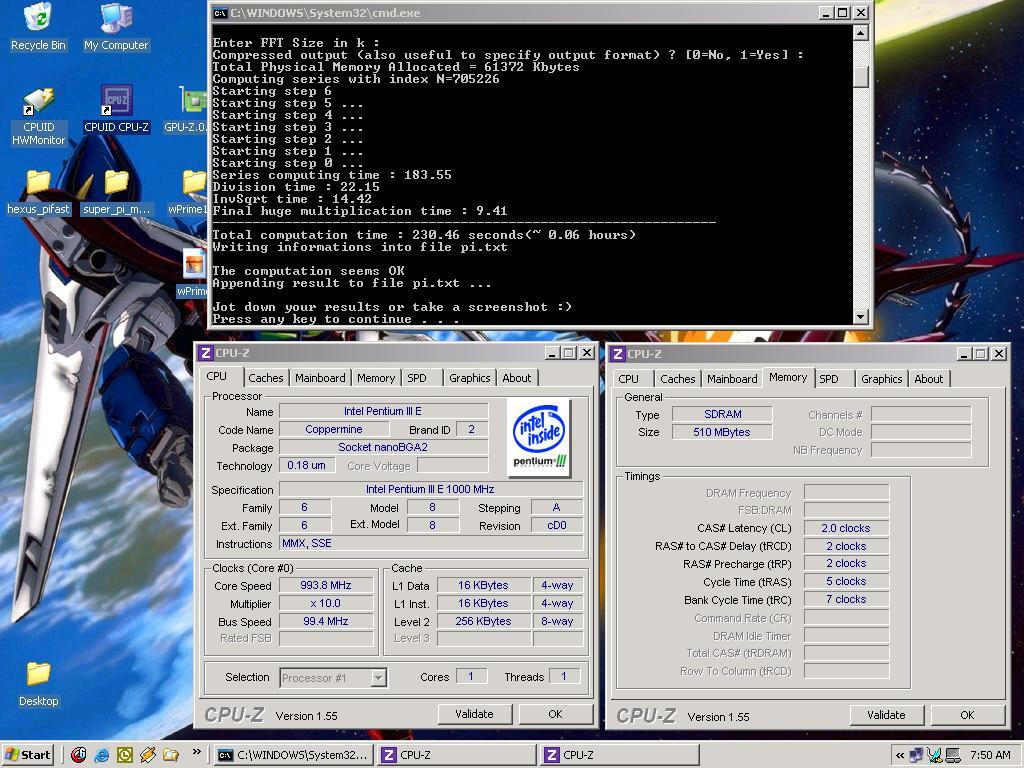Click the taskbar clock 7:50 AM
The height and width of the screenshot is (768, 1024).
[x=990, y=756]
